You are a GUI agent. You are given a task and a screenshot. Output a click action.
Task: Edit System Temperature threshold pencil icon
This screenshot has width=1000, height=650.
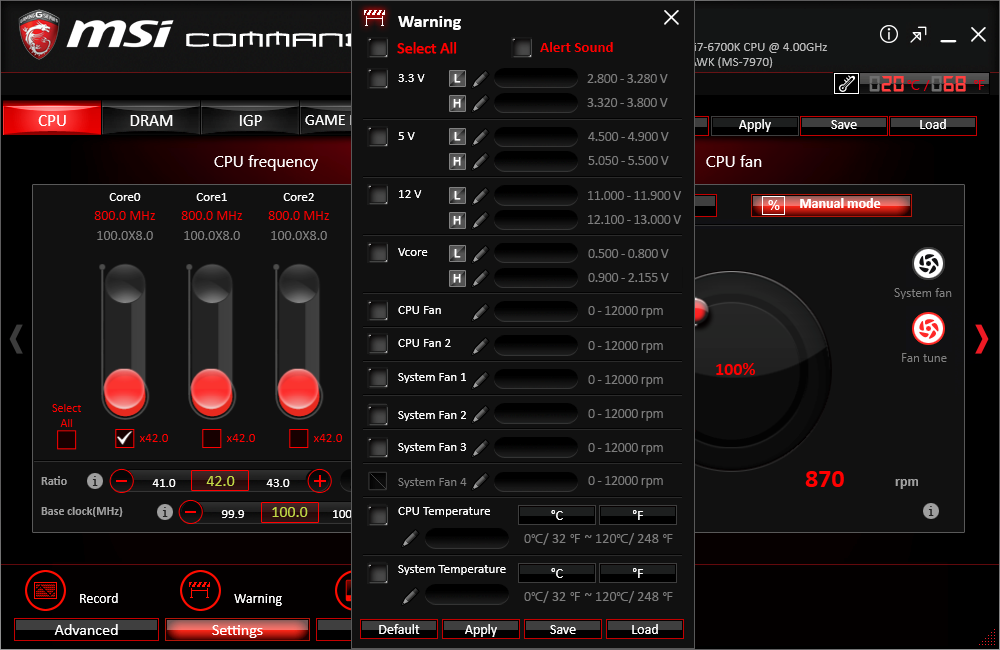(x=410, y=597)
